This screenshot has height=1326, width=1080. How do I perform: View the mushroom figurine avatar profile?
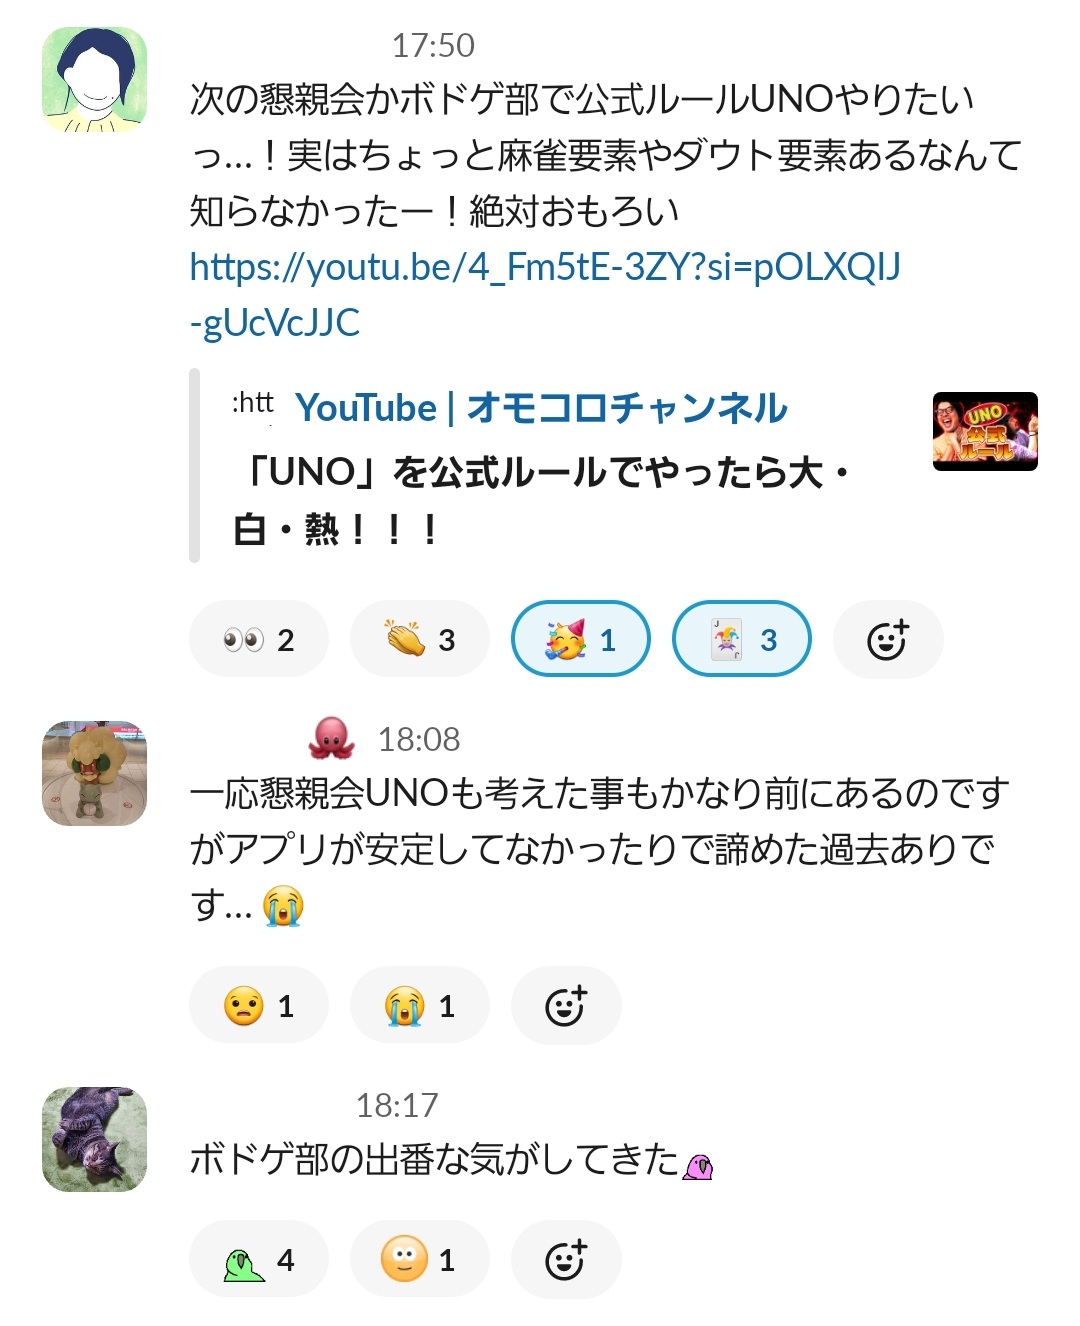pos(94,773)
